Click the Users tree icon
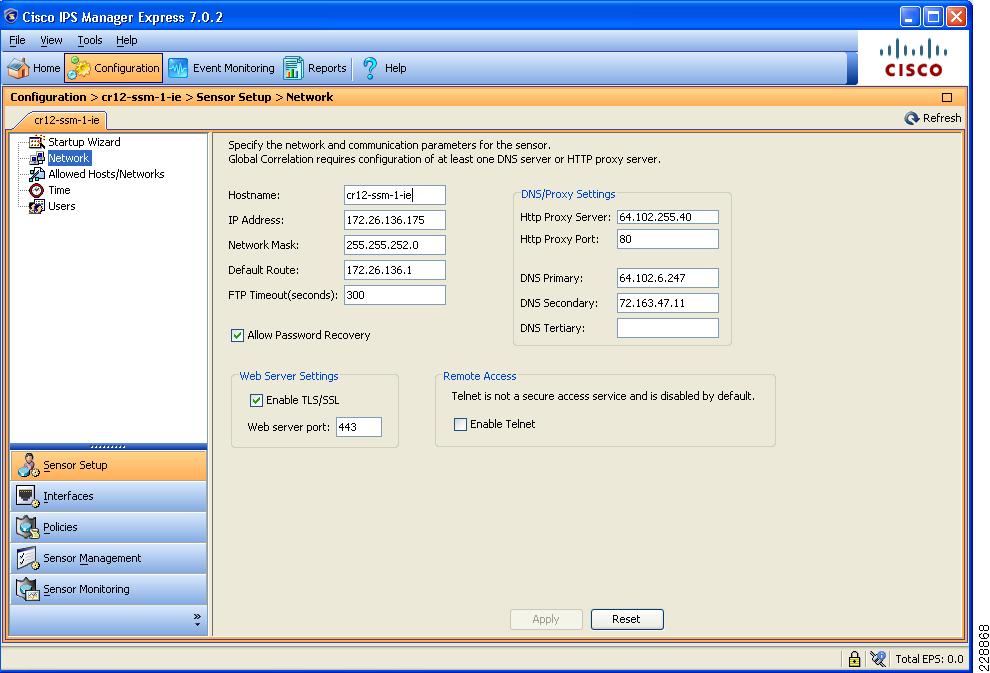The height and width of the screenshot is (673, 990). (x=37, y=206)
